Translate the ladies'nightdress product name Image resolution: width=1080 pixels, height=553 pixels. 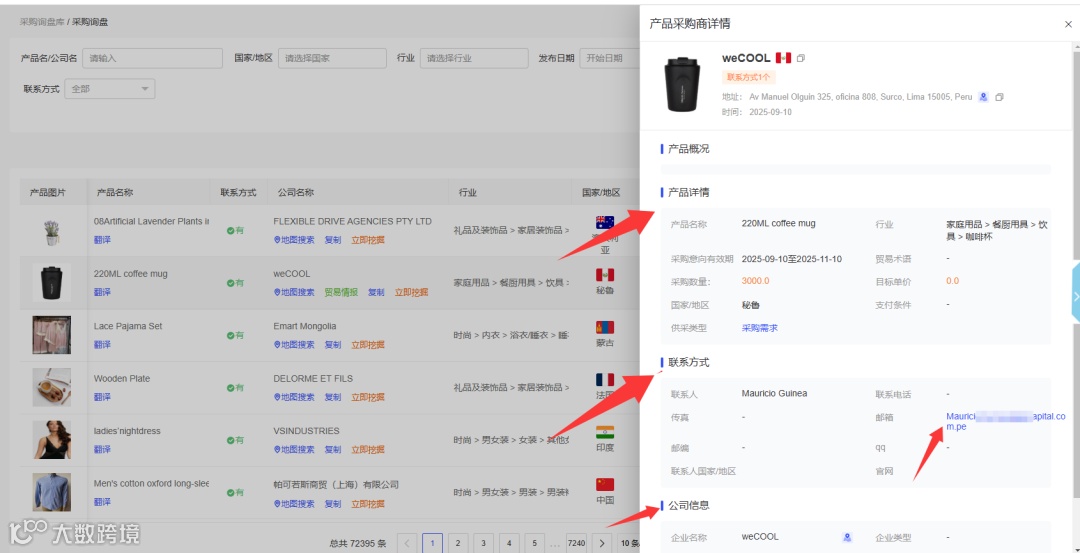click(x=102, y=449)
